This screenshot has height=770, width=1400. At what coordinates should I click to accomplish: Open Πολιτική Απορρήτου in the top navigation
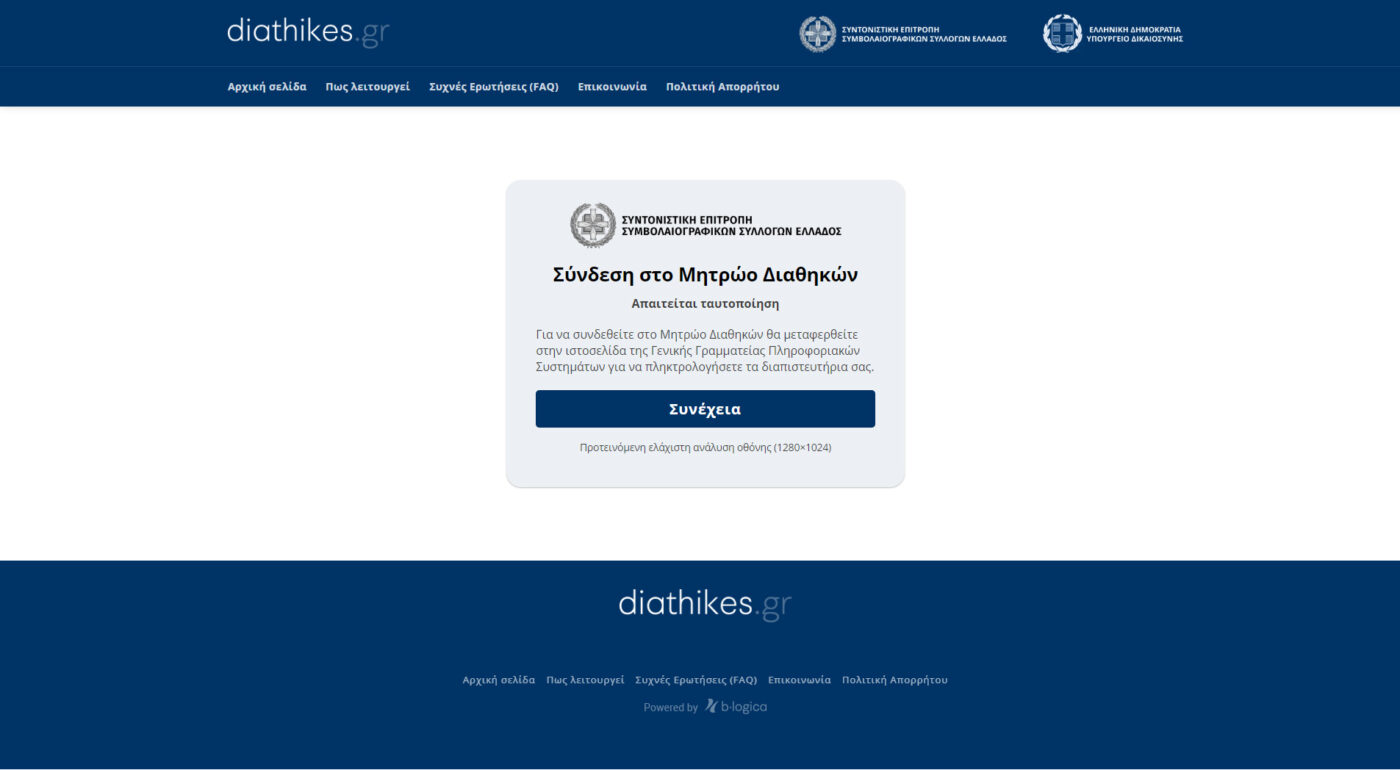click(x=723, y=87)
